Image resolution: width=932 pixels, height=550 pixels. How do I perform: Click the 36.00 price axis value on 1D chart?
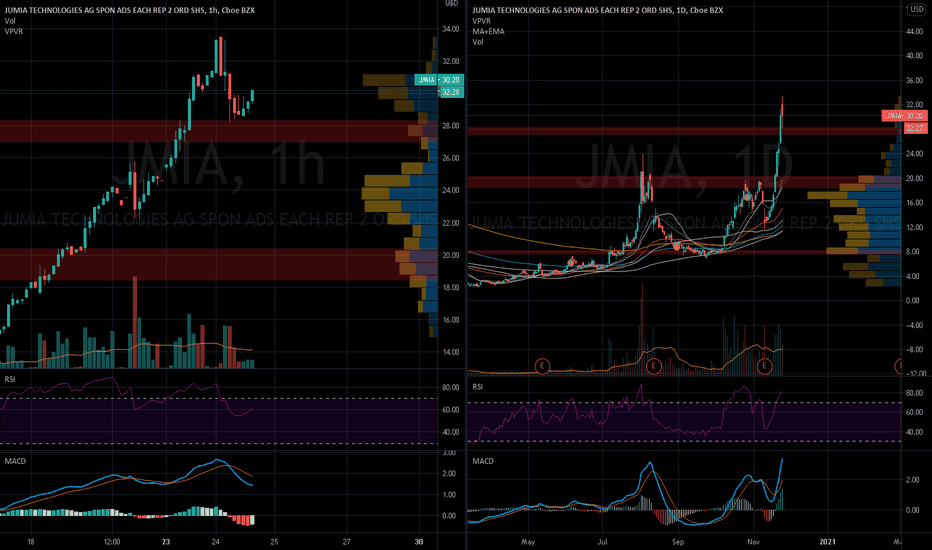point(914,80)
